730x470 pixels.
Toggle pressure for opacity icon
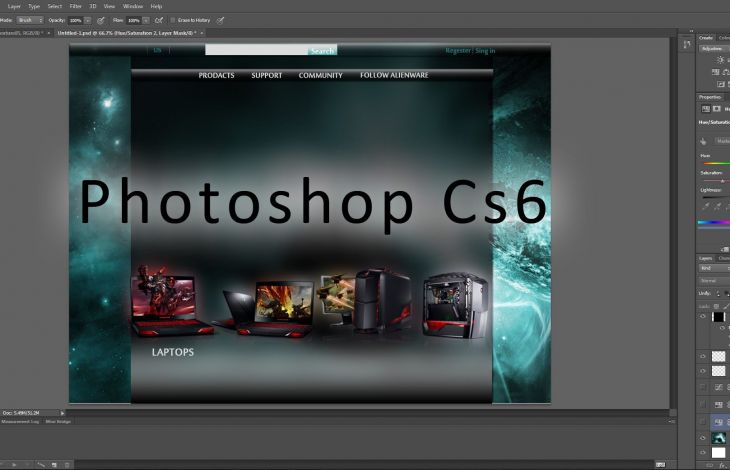101,20
